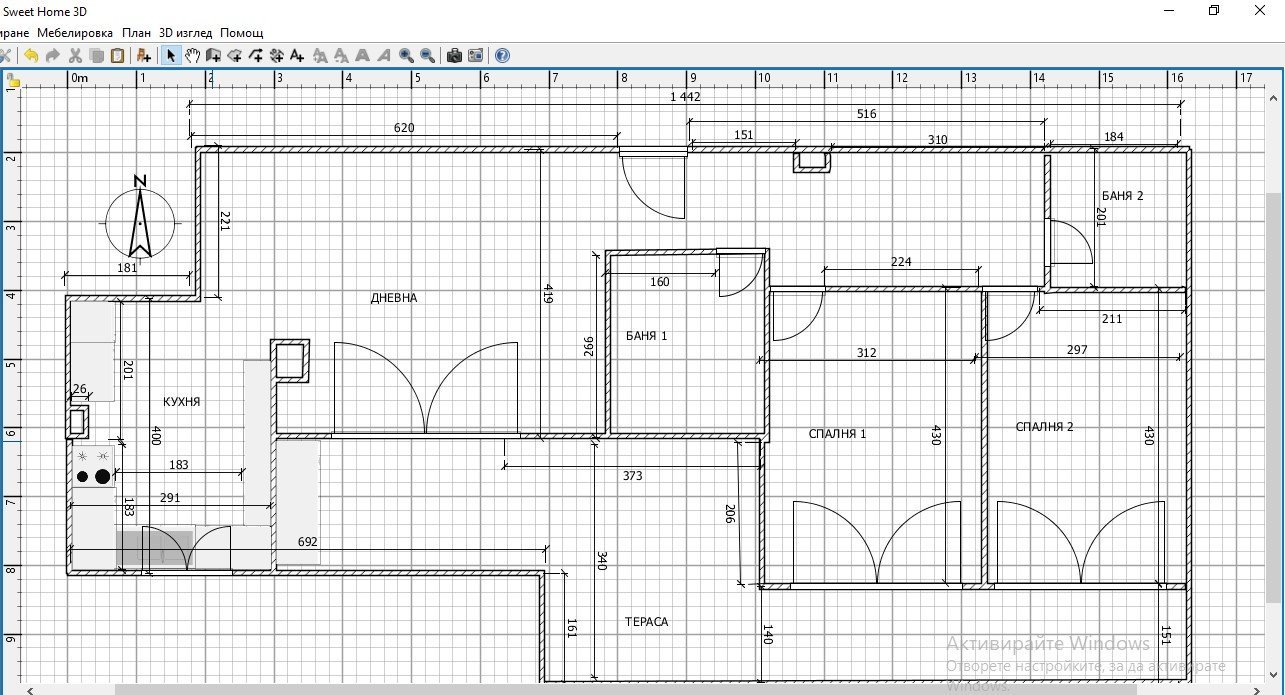Viewport: 1285px width, 695px height.
Task: Select the Create dimensions tool
Action: coord(277,56)
